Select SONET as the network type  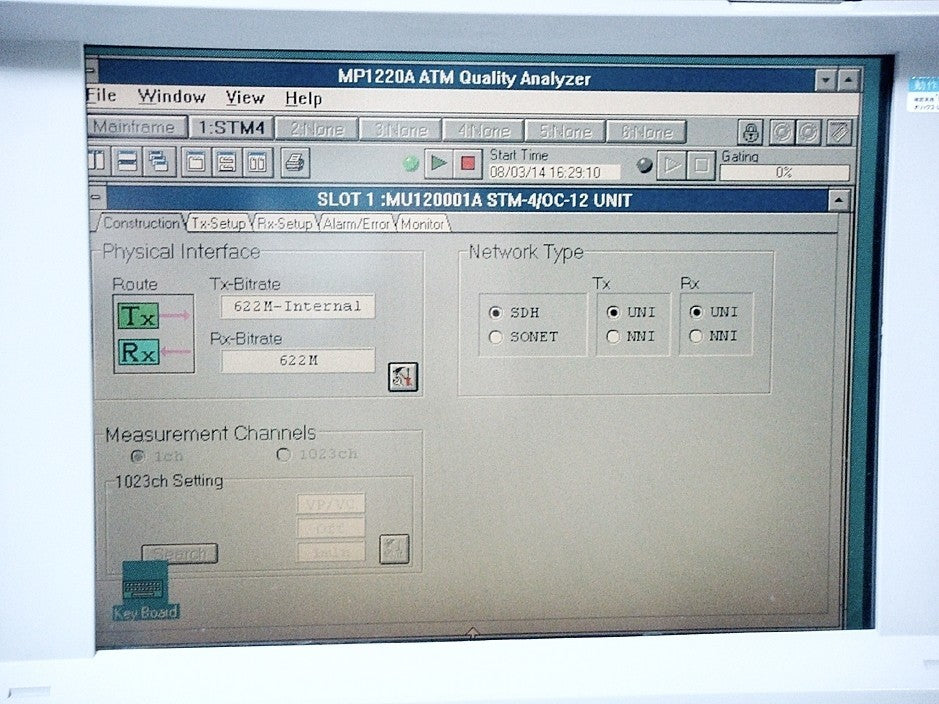click(494, 335)
